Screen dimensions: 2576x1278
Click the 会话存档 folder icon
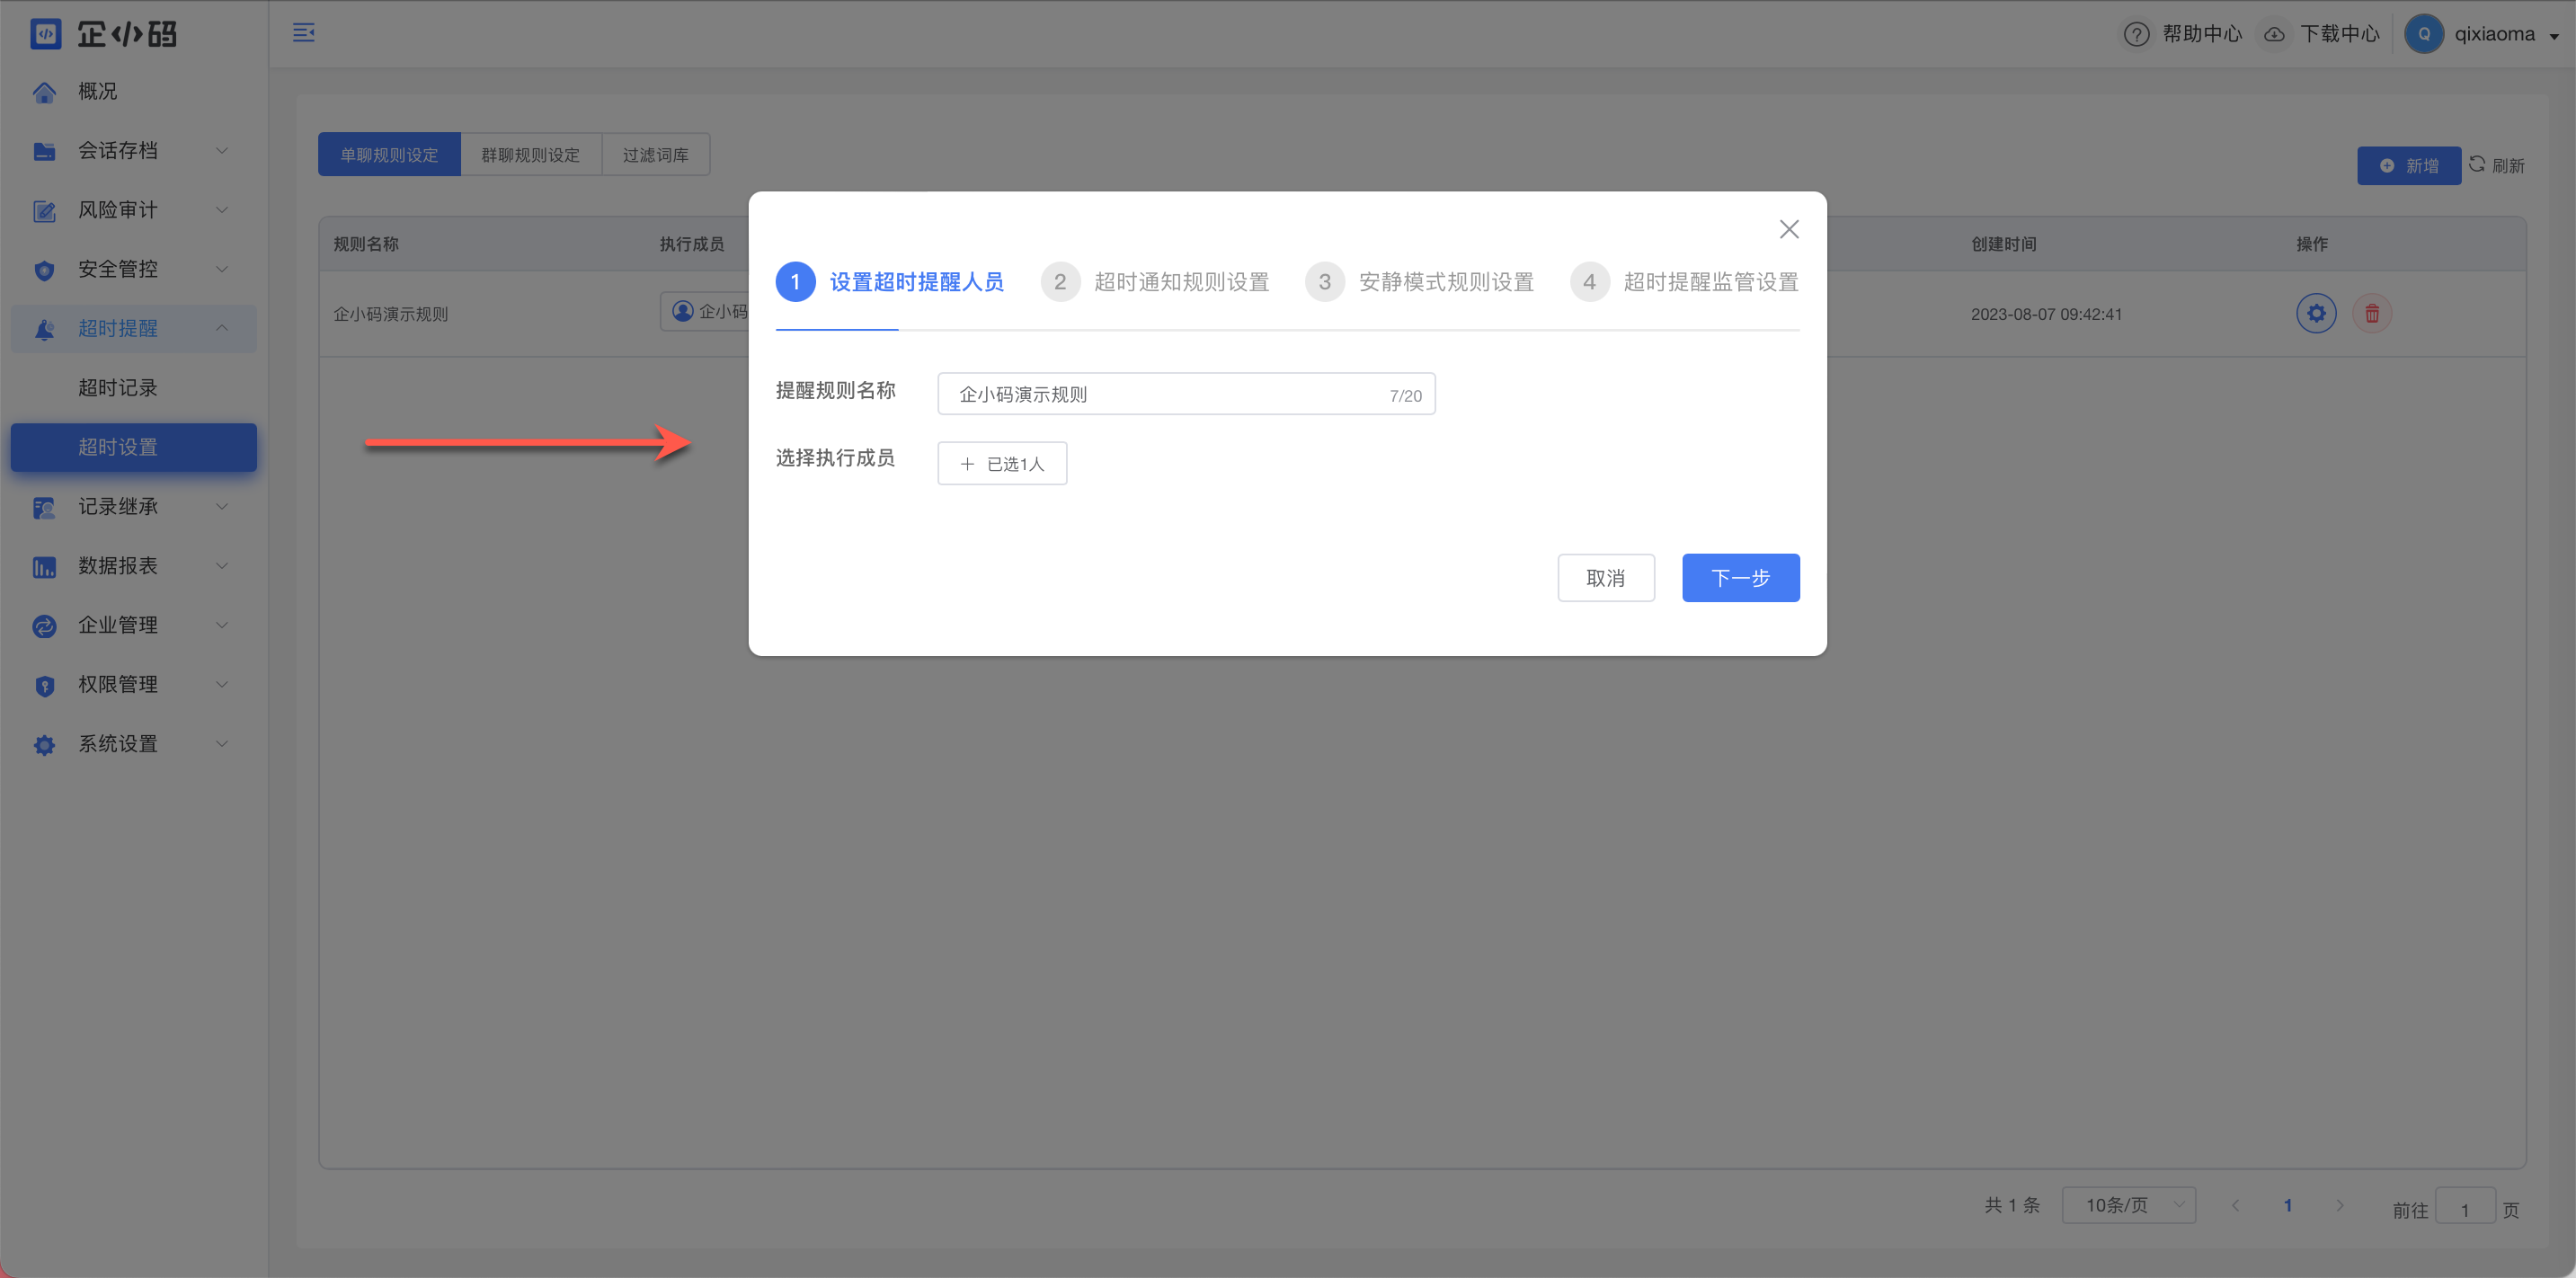coord(44,151)
